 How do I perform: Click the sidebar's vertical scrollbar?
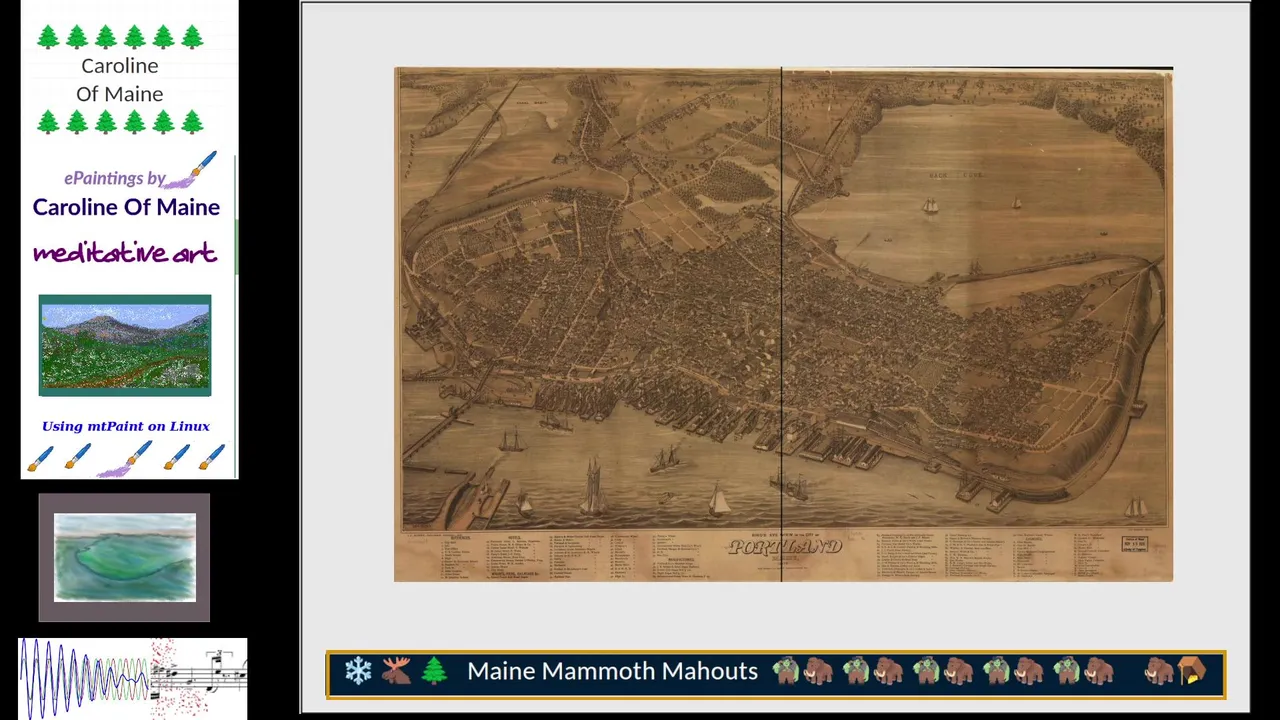coord(237,248)
